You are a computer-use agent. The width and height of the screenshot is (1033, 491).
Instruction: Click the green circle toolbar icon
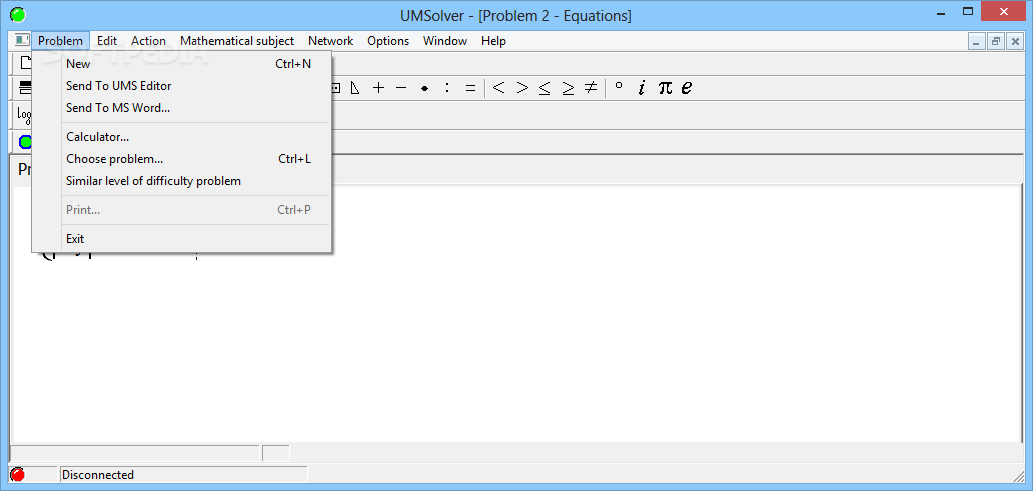(x=25, y=142)
